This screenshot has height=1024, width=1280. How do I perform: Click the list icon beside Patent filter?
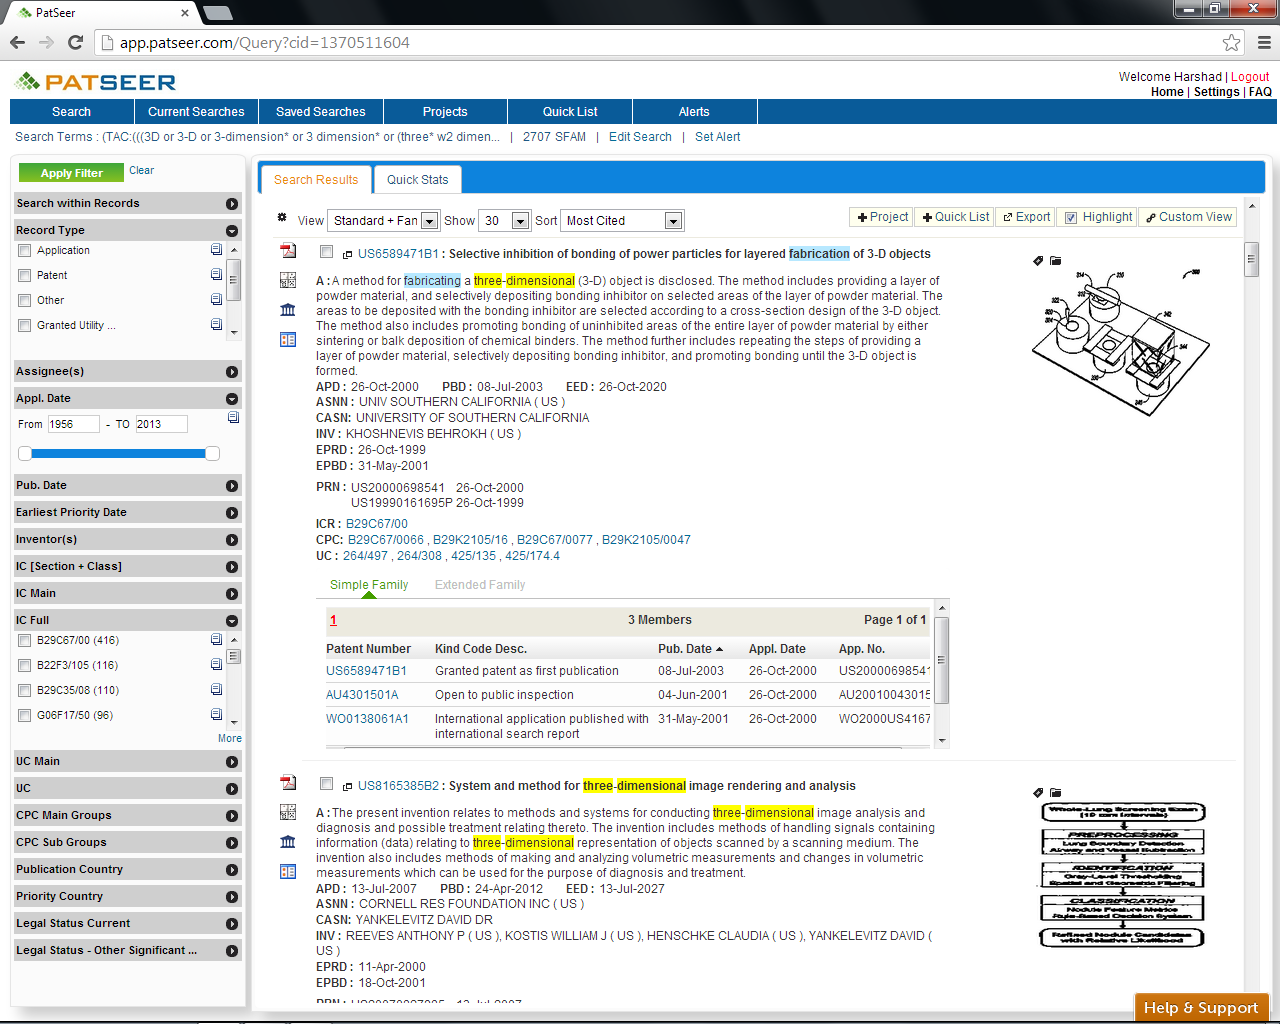point(216,275)
